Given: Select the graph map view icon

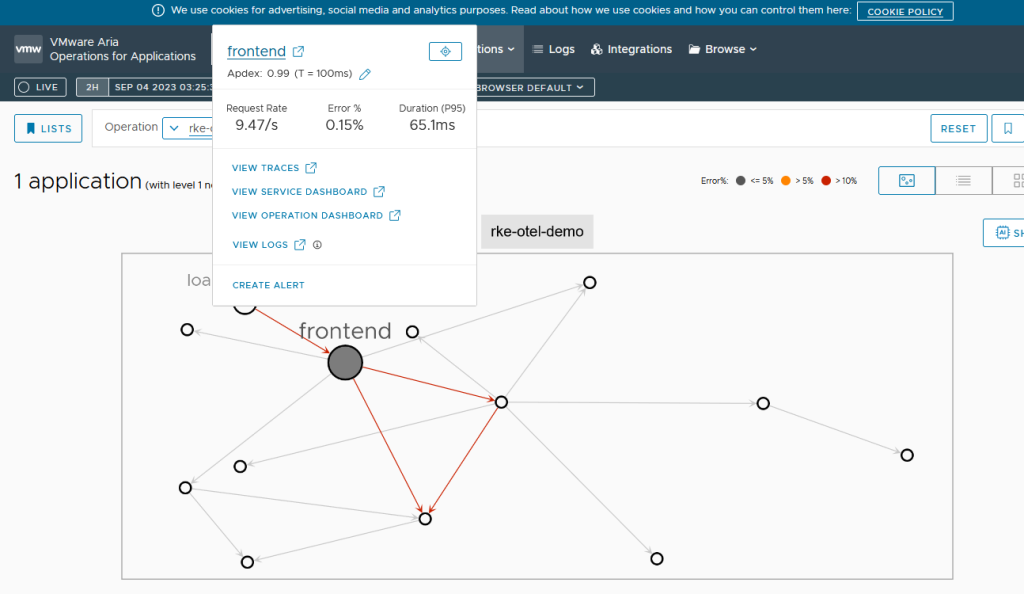Looking at the screenshot, I should pos(907,181).
